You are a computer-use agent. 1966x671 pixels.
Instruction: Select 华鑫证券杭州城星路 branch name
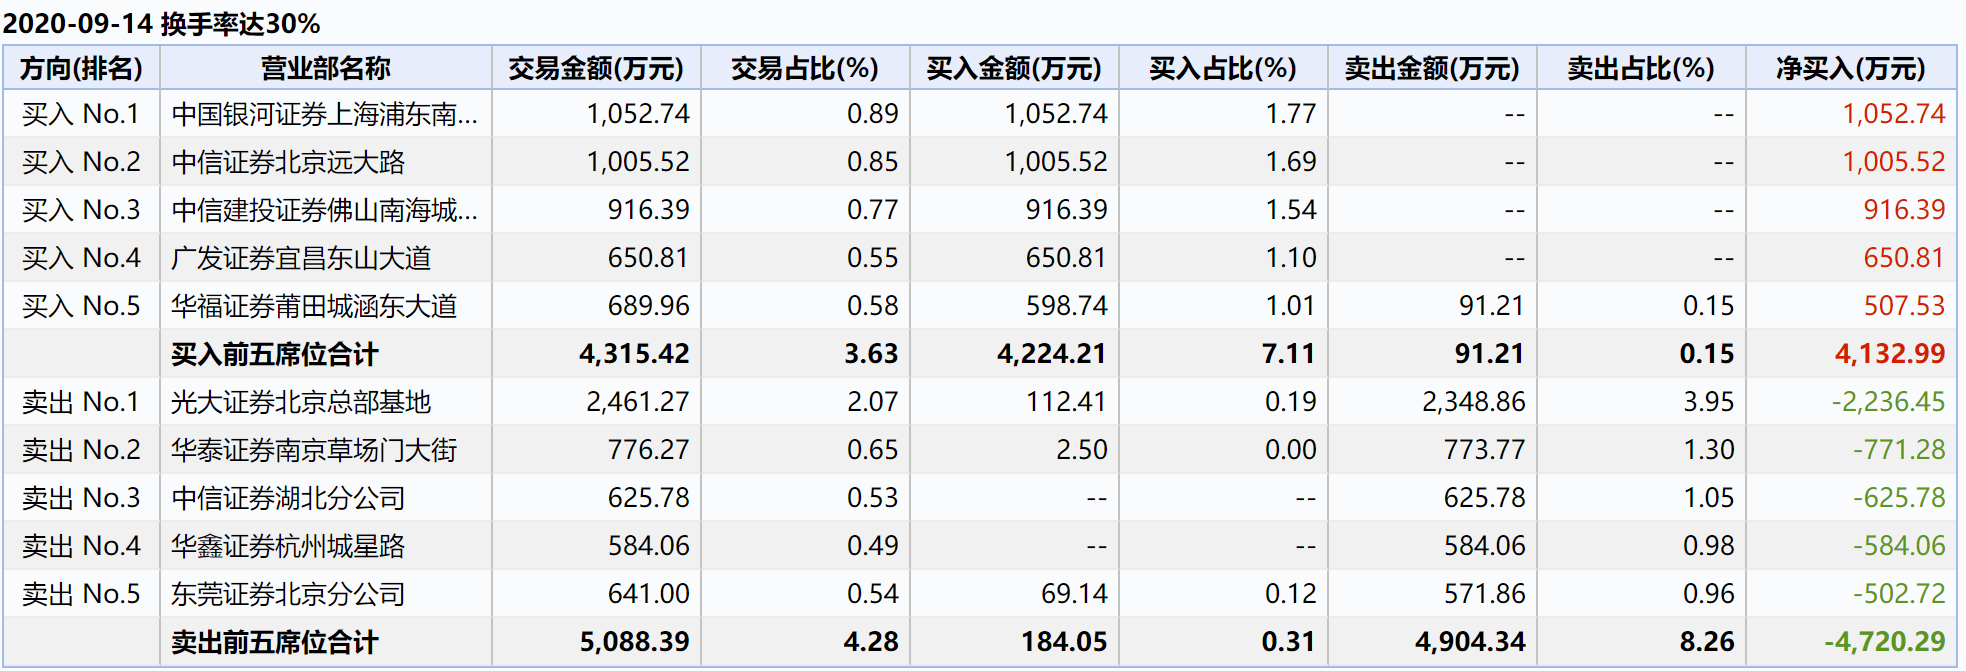coord(288,546)
